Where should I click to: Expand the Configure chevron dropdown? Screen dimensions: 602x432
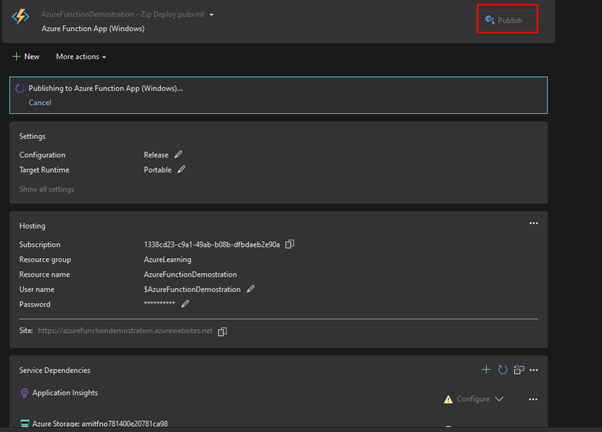[499, 399]
